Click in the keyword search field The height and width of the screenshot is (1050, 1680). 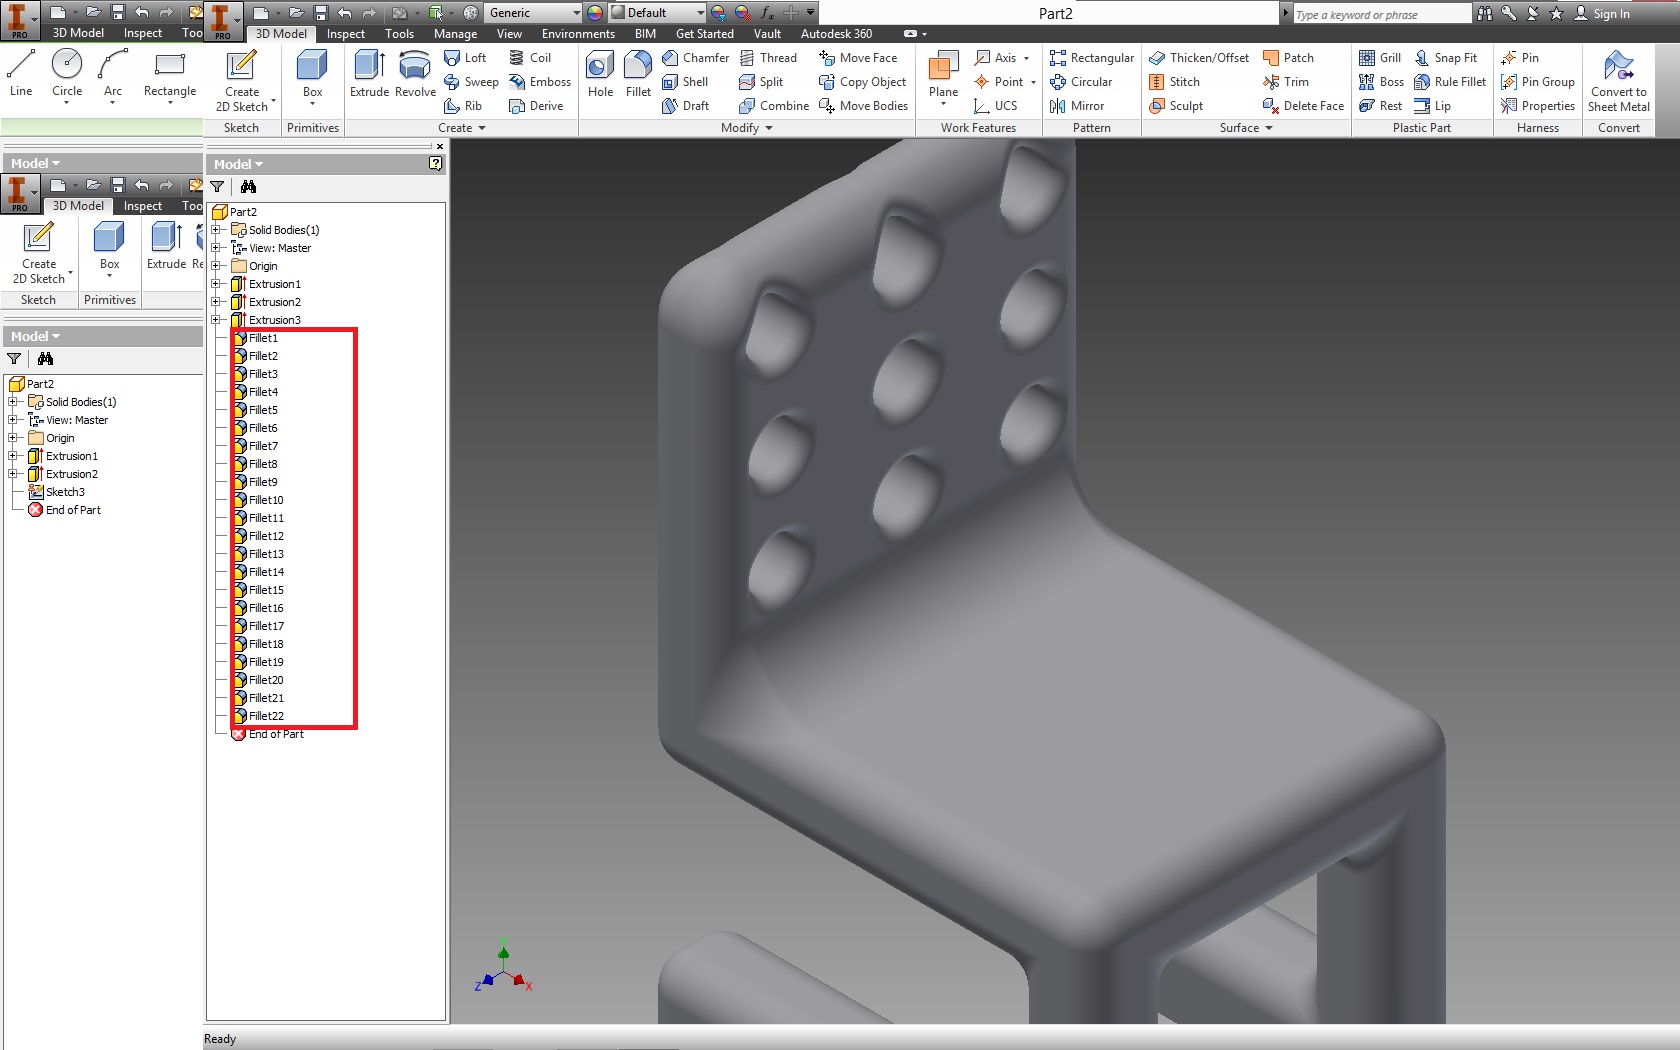pyautogui.click(x=1381, y=14)
